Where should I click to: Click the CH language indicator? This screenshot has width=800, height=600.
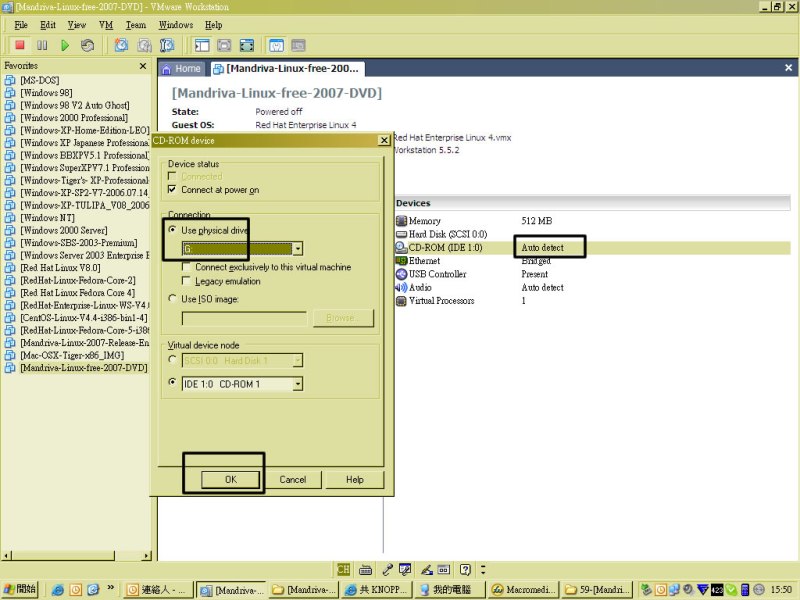pos(343,569)
